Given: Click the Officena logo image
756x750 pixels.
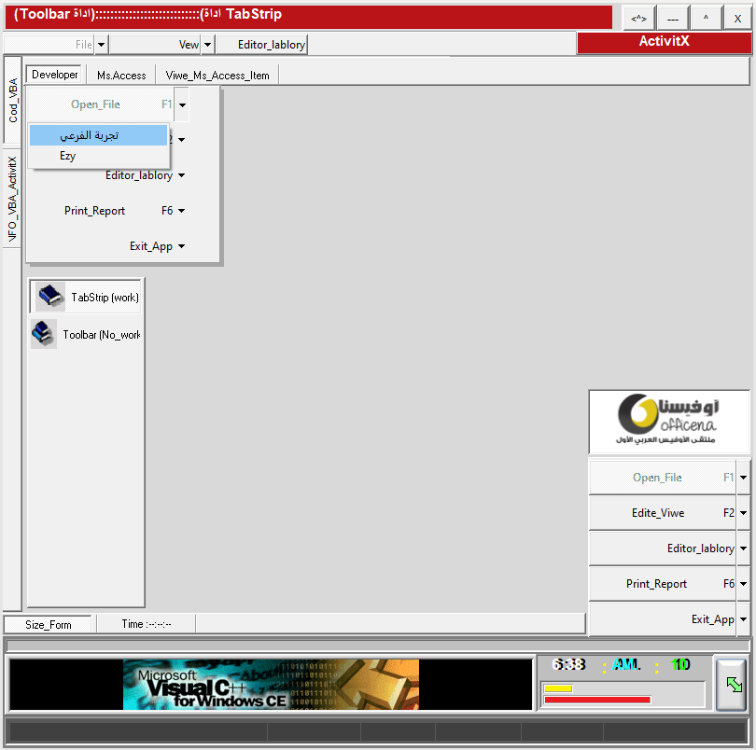Looking at the screenshot, I should [x=668, y=423].
